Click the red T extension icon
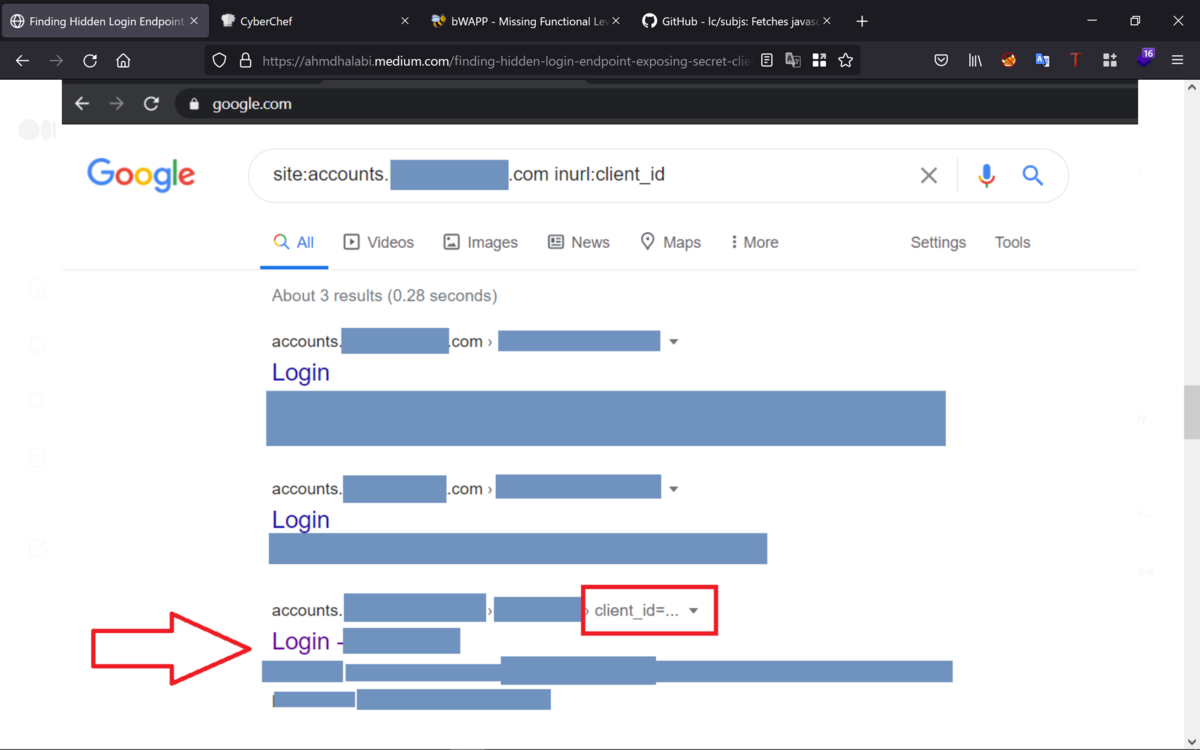1200x750 pixels. pyautogui.click(x=1076, y=60)
